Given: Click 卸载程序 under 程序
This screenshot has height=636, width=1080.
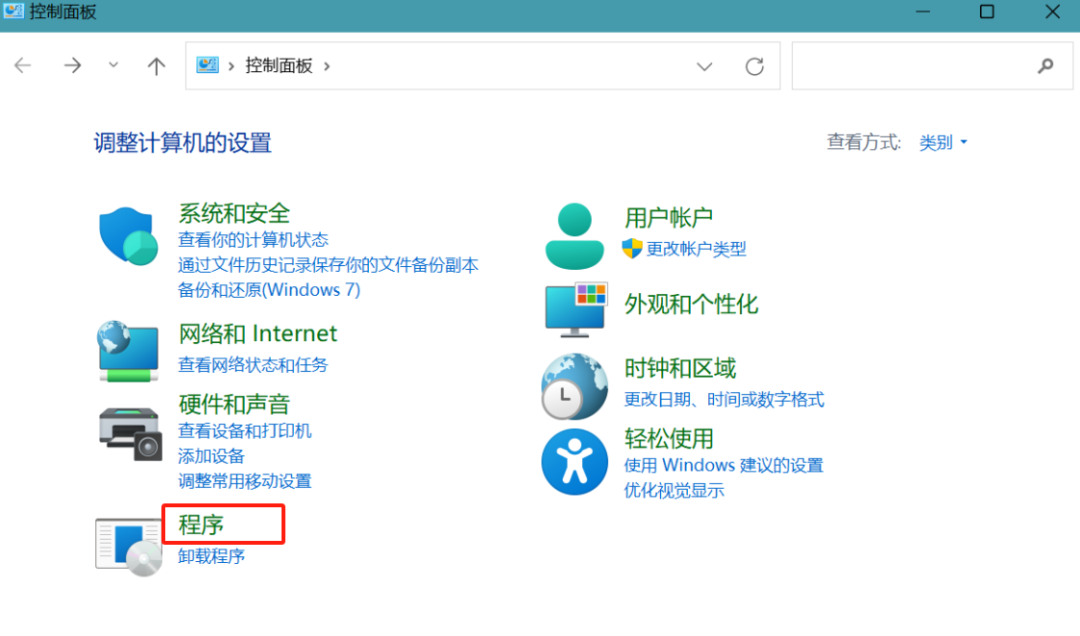Looking at the screenshot, I should coord(211,555).
